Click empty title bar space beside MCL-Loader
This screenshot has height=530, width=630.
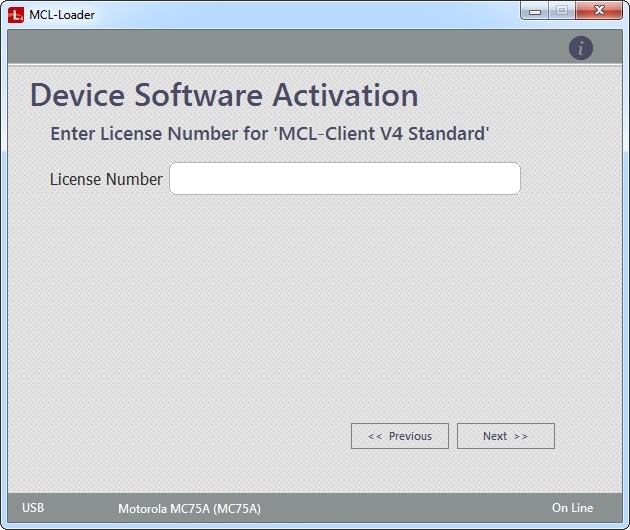pos(300,14)
